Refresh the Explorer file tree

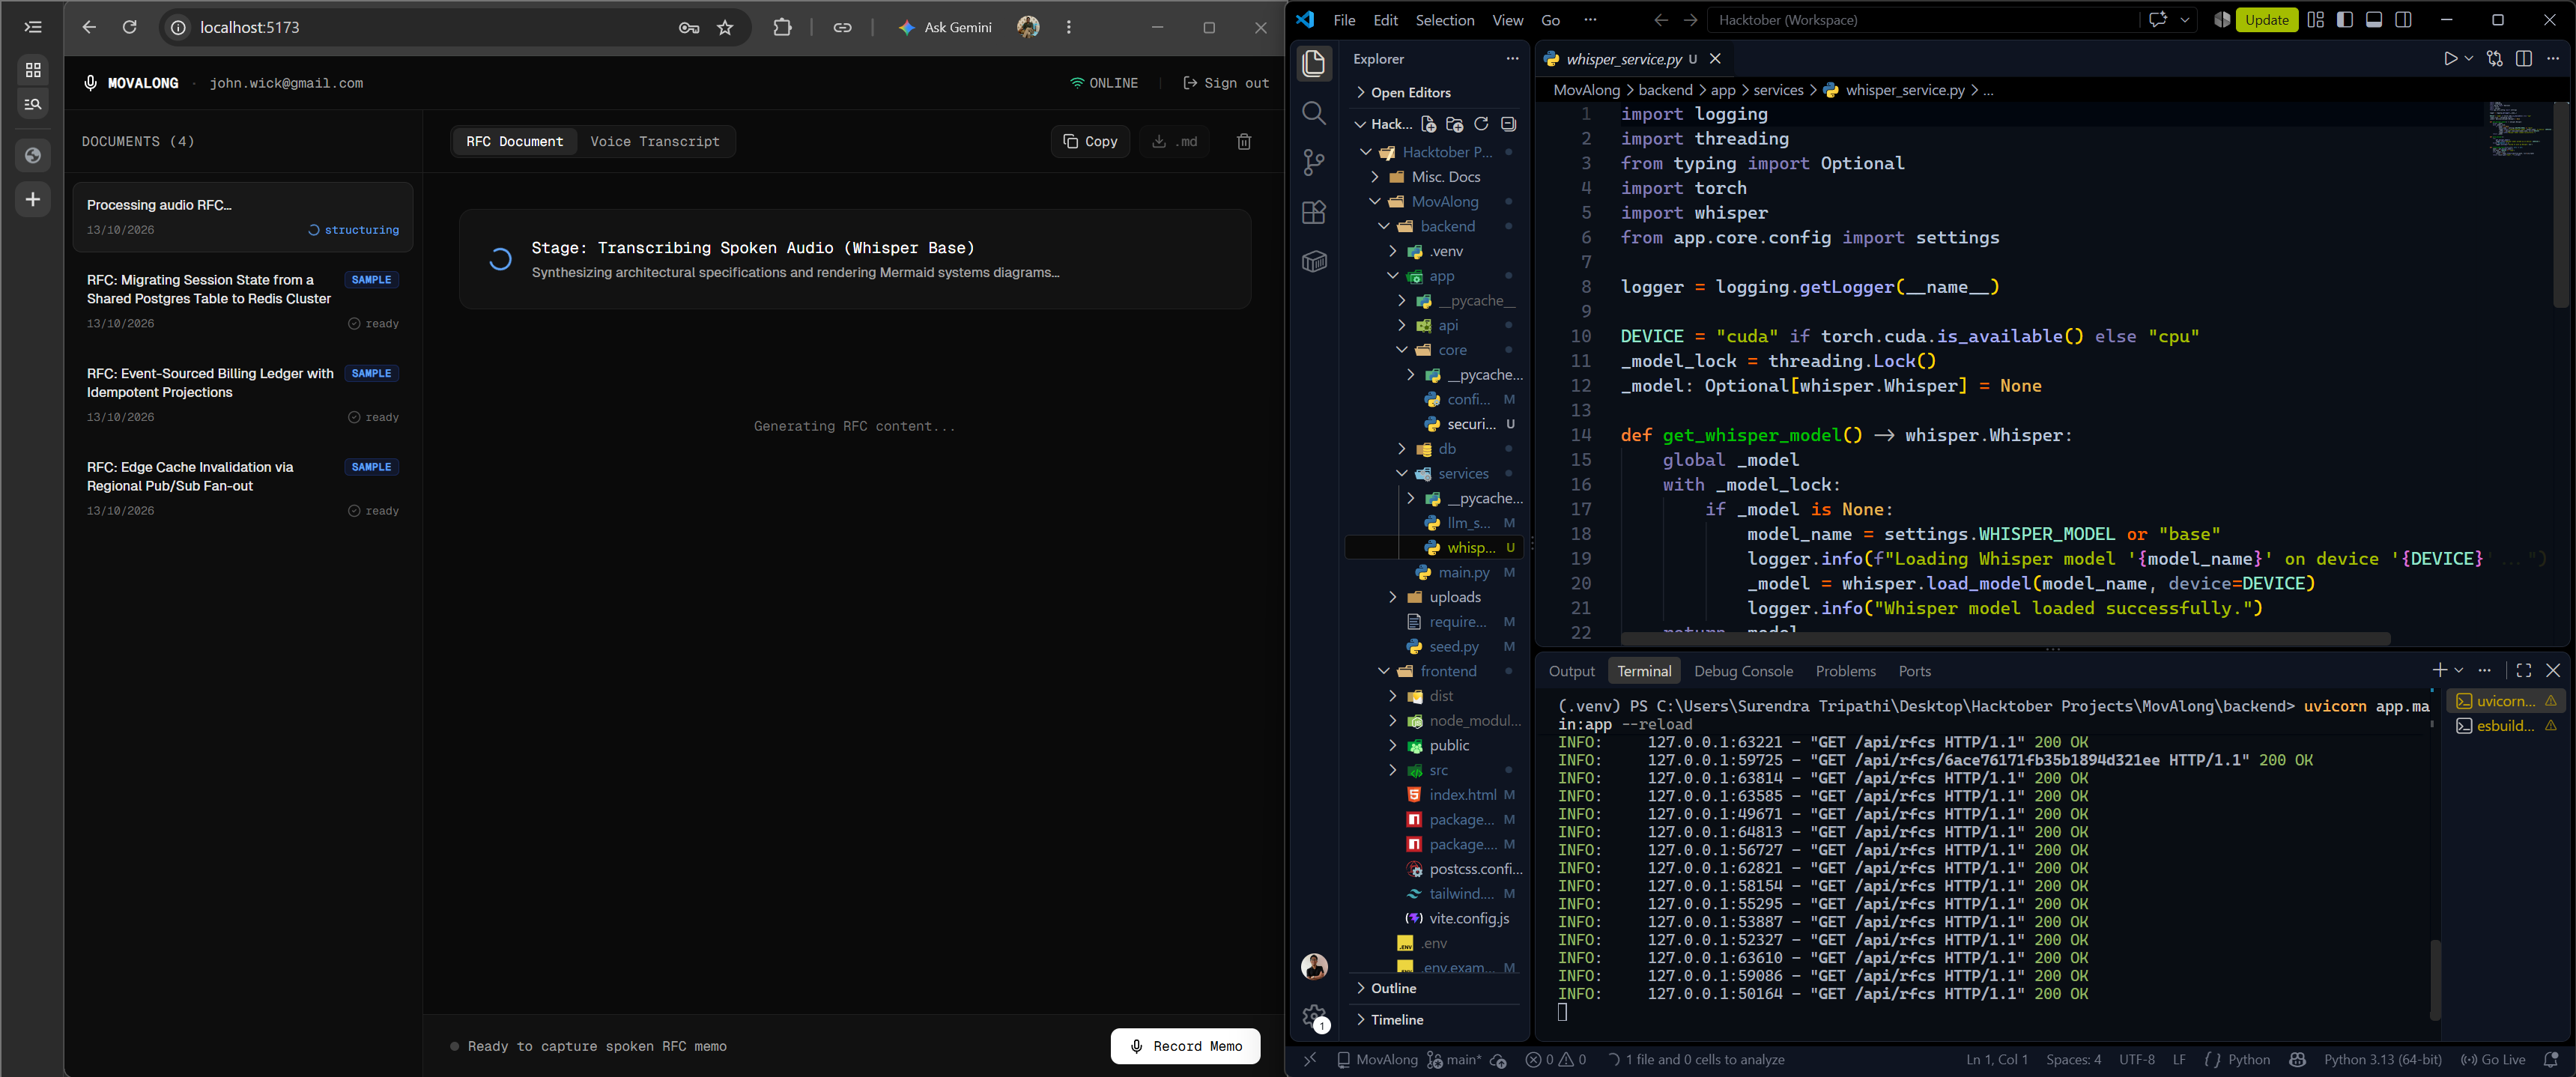tap(1481, 124)
